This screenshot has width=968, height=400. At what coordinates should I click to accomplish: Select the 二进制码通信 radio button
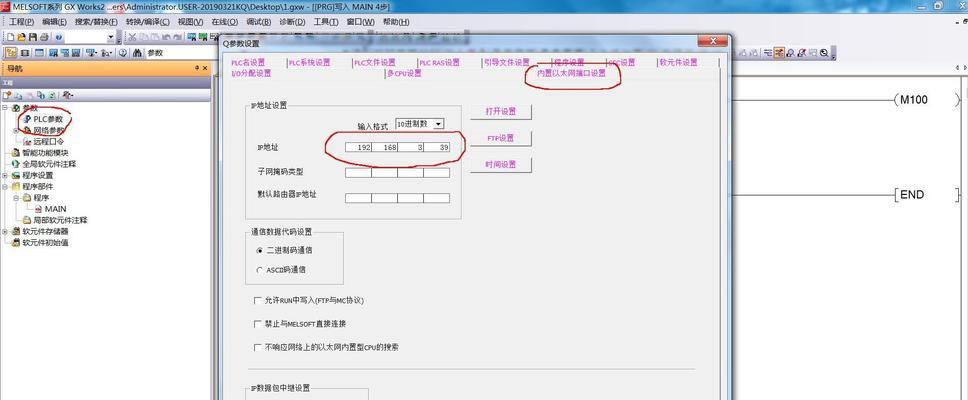[259, 251]
